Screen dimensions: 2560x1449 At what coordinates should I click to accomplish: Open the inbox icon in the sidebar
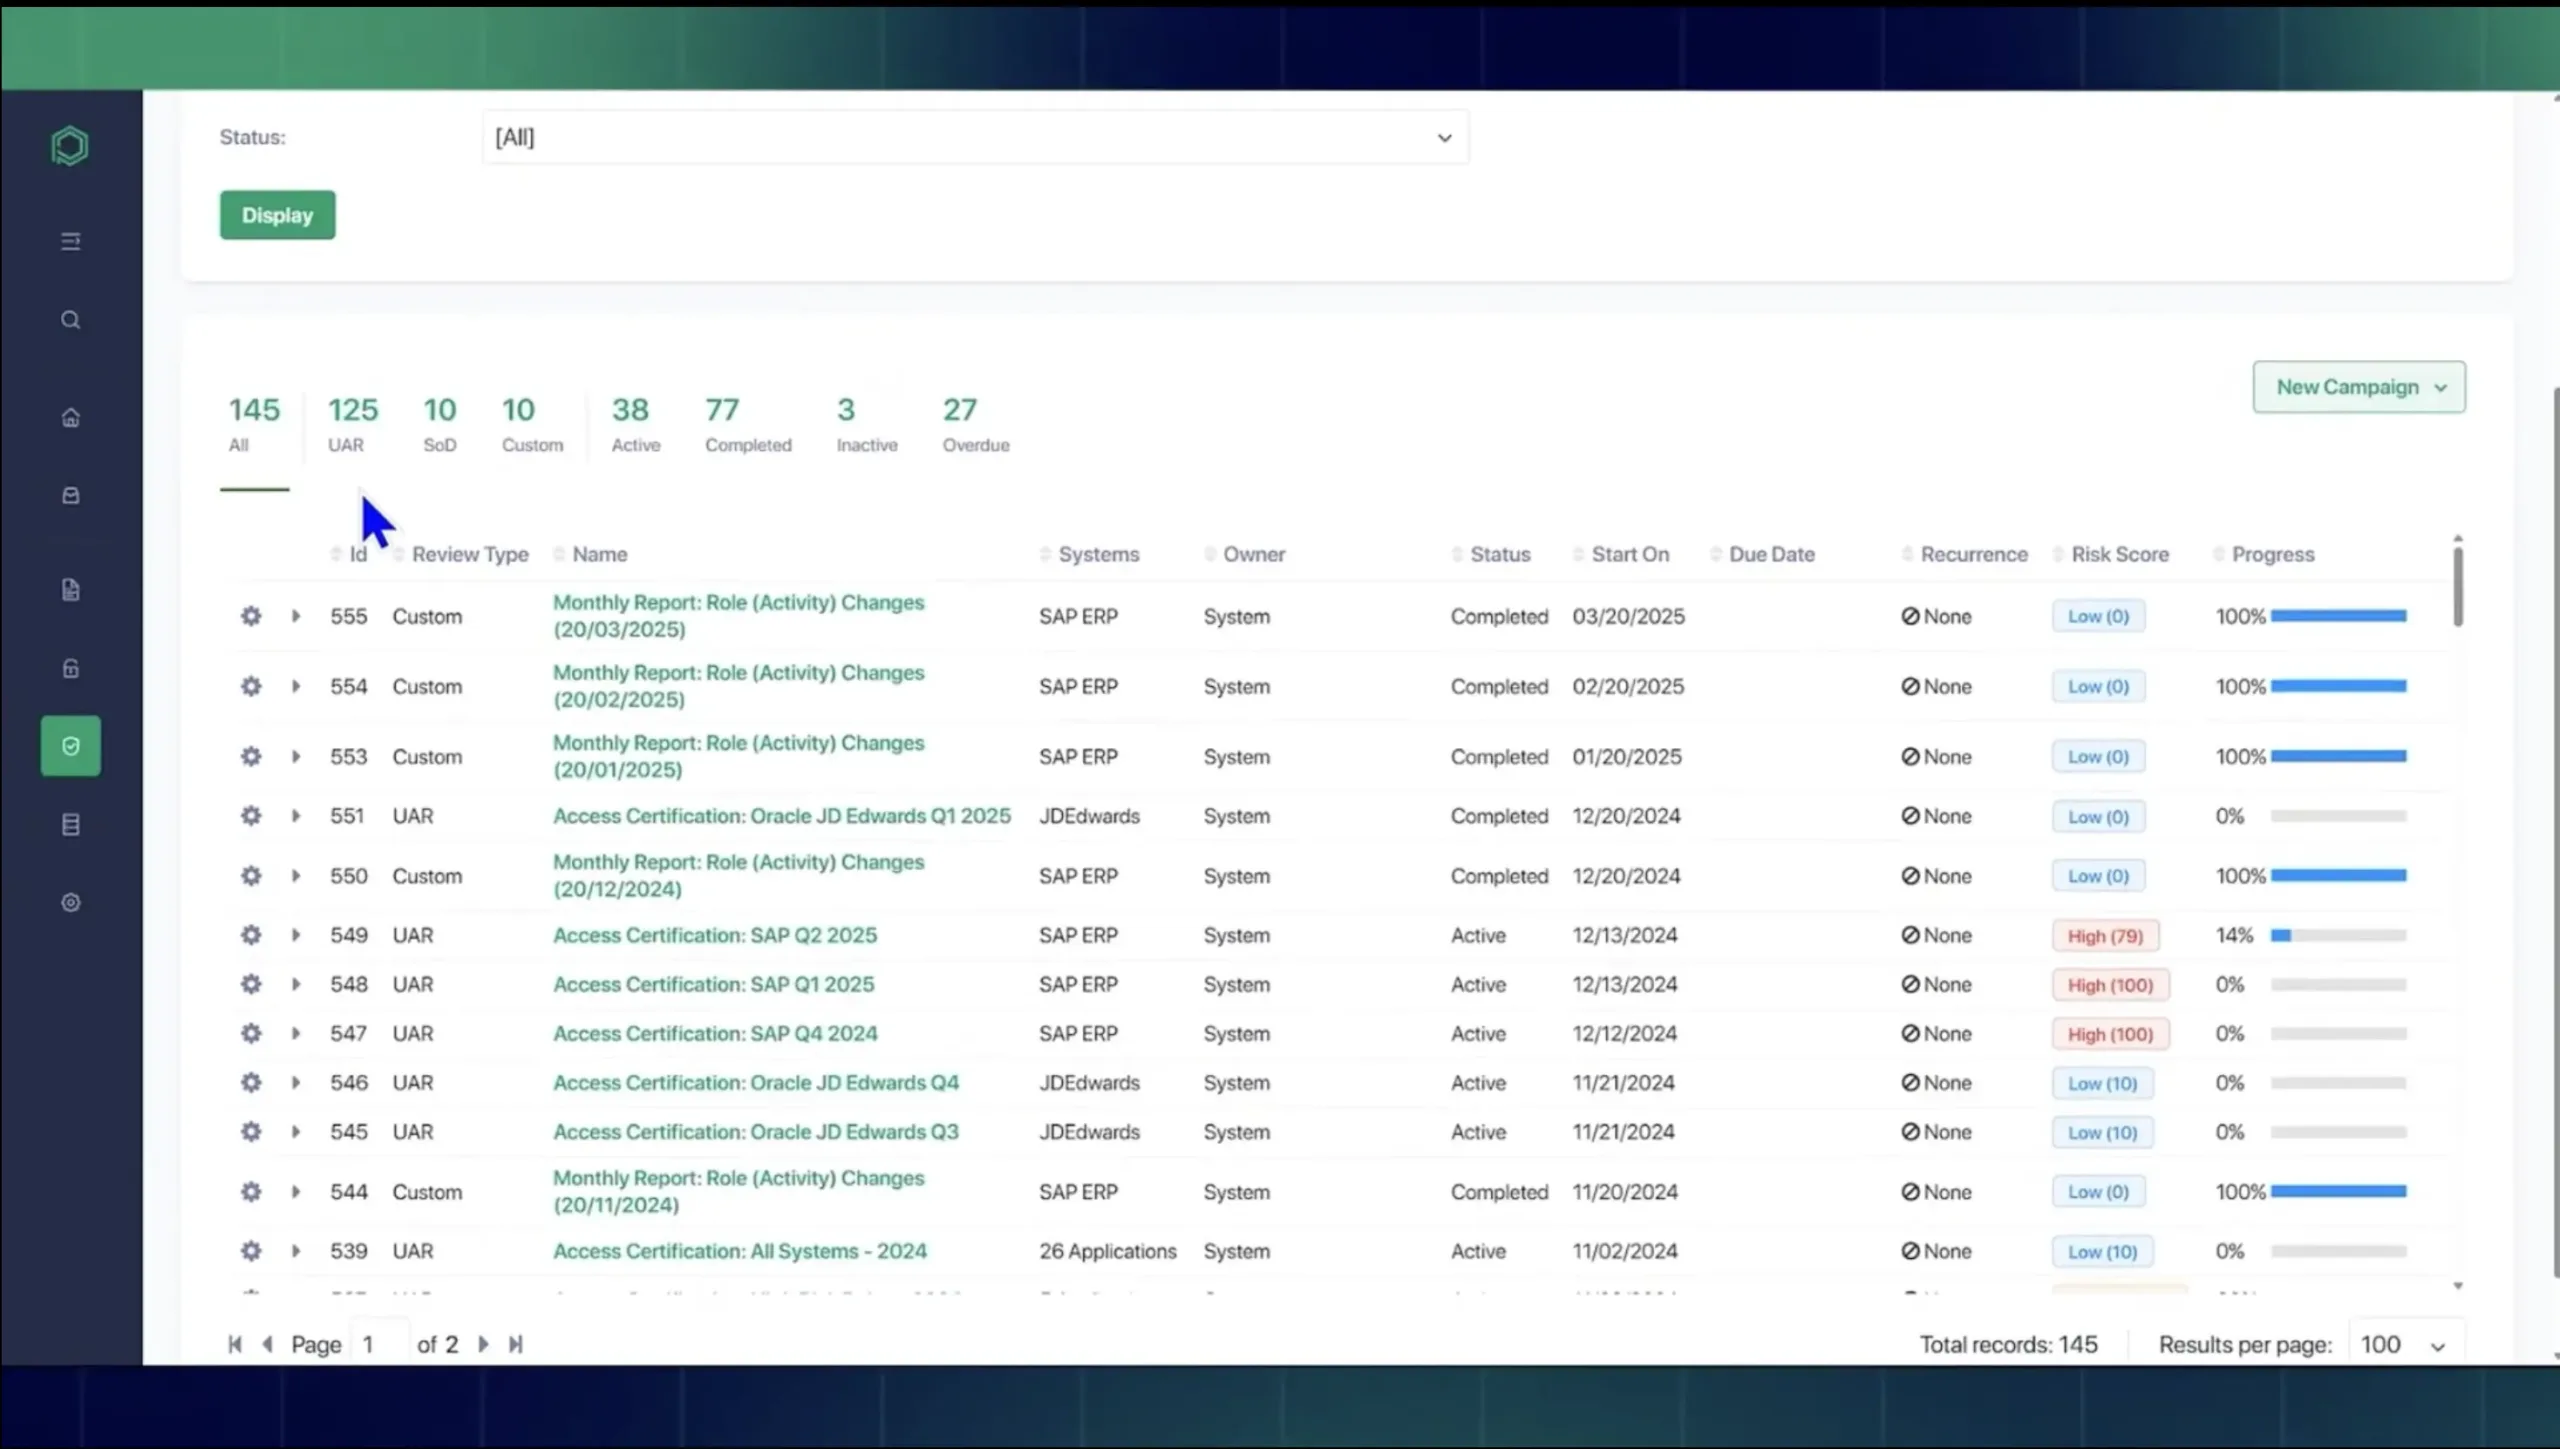click(70, 495)
